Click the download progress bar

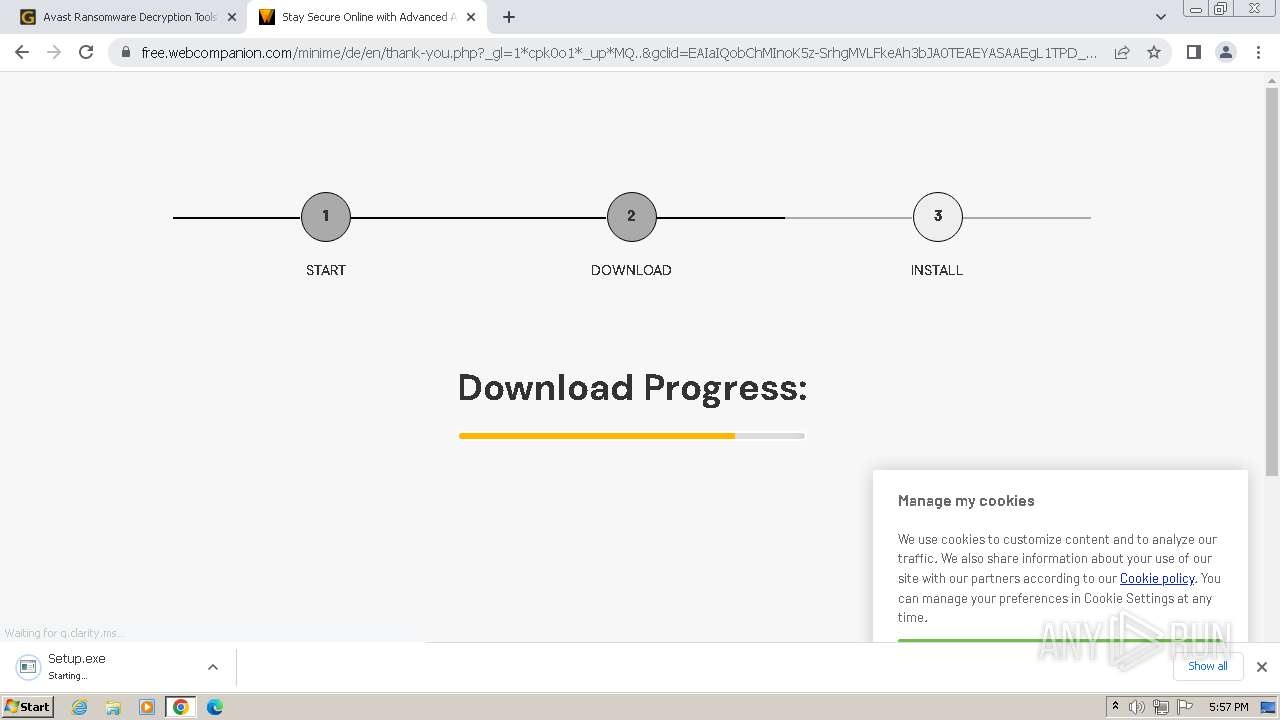pos(632,436)
